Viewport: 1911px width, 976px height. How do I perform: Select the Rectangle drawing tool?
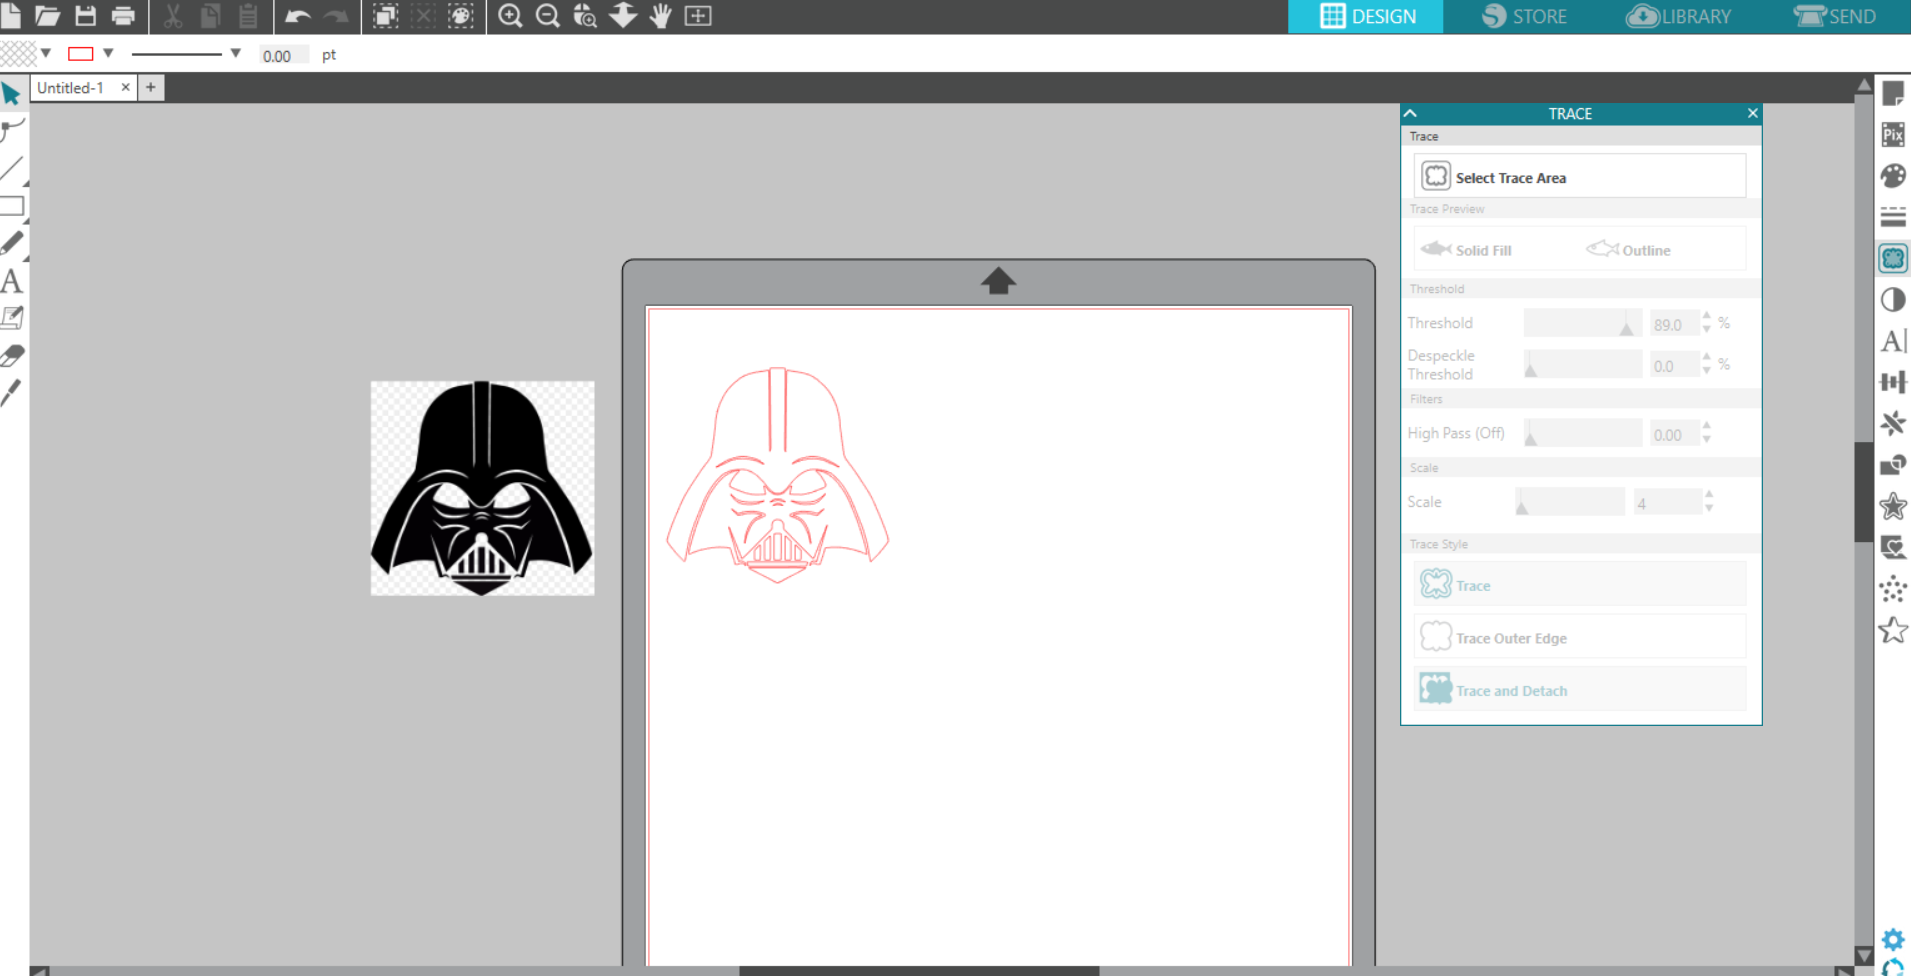[x=12, y=206]
